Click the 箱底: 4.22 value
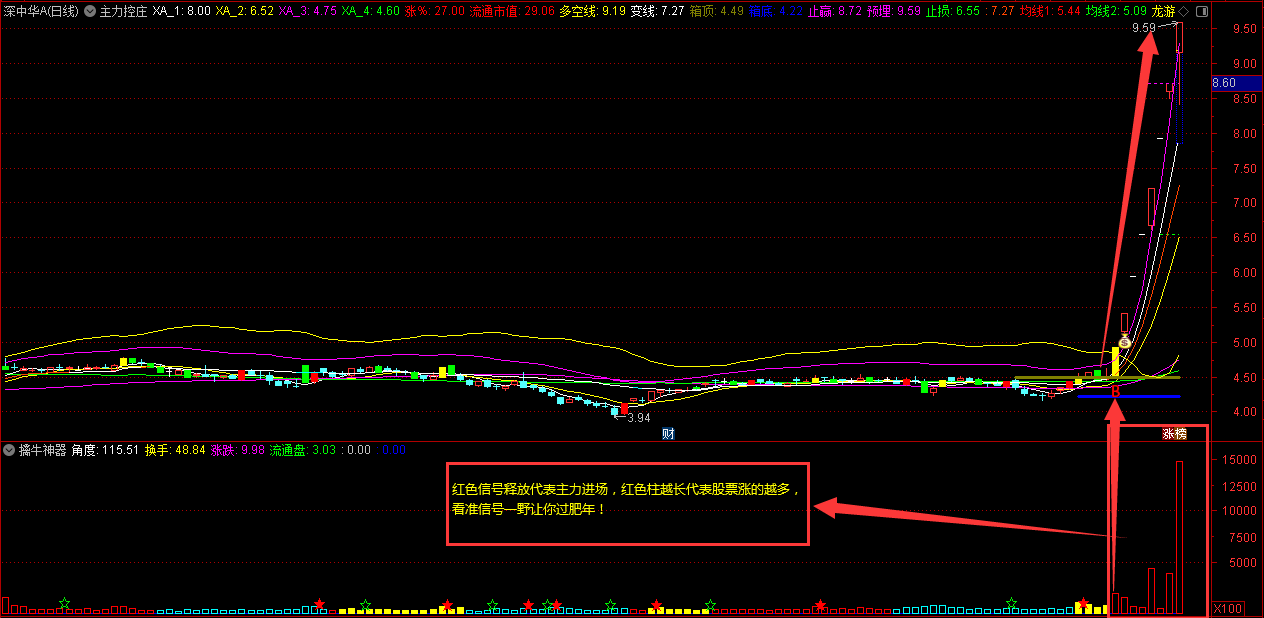 (776, 11)
